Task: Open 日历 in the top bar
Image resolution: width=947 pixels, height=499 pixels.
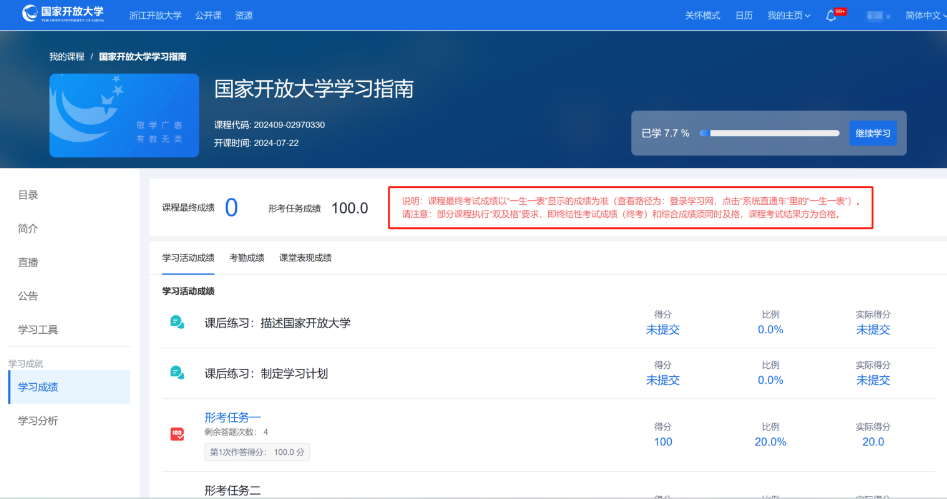Action: point(743,16)
